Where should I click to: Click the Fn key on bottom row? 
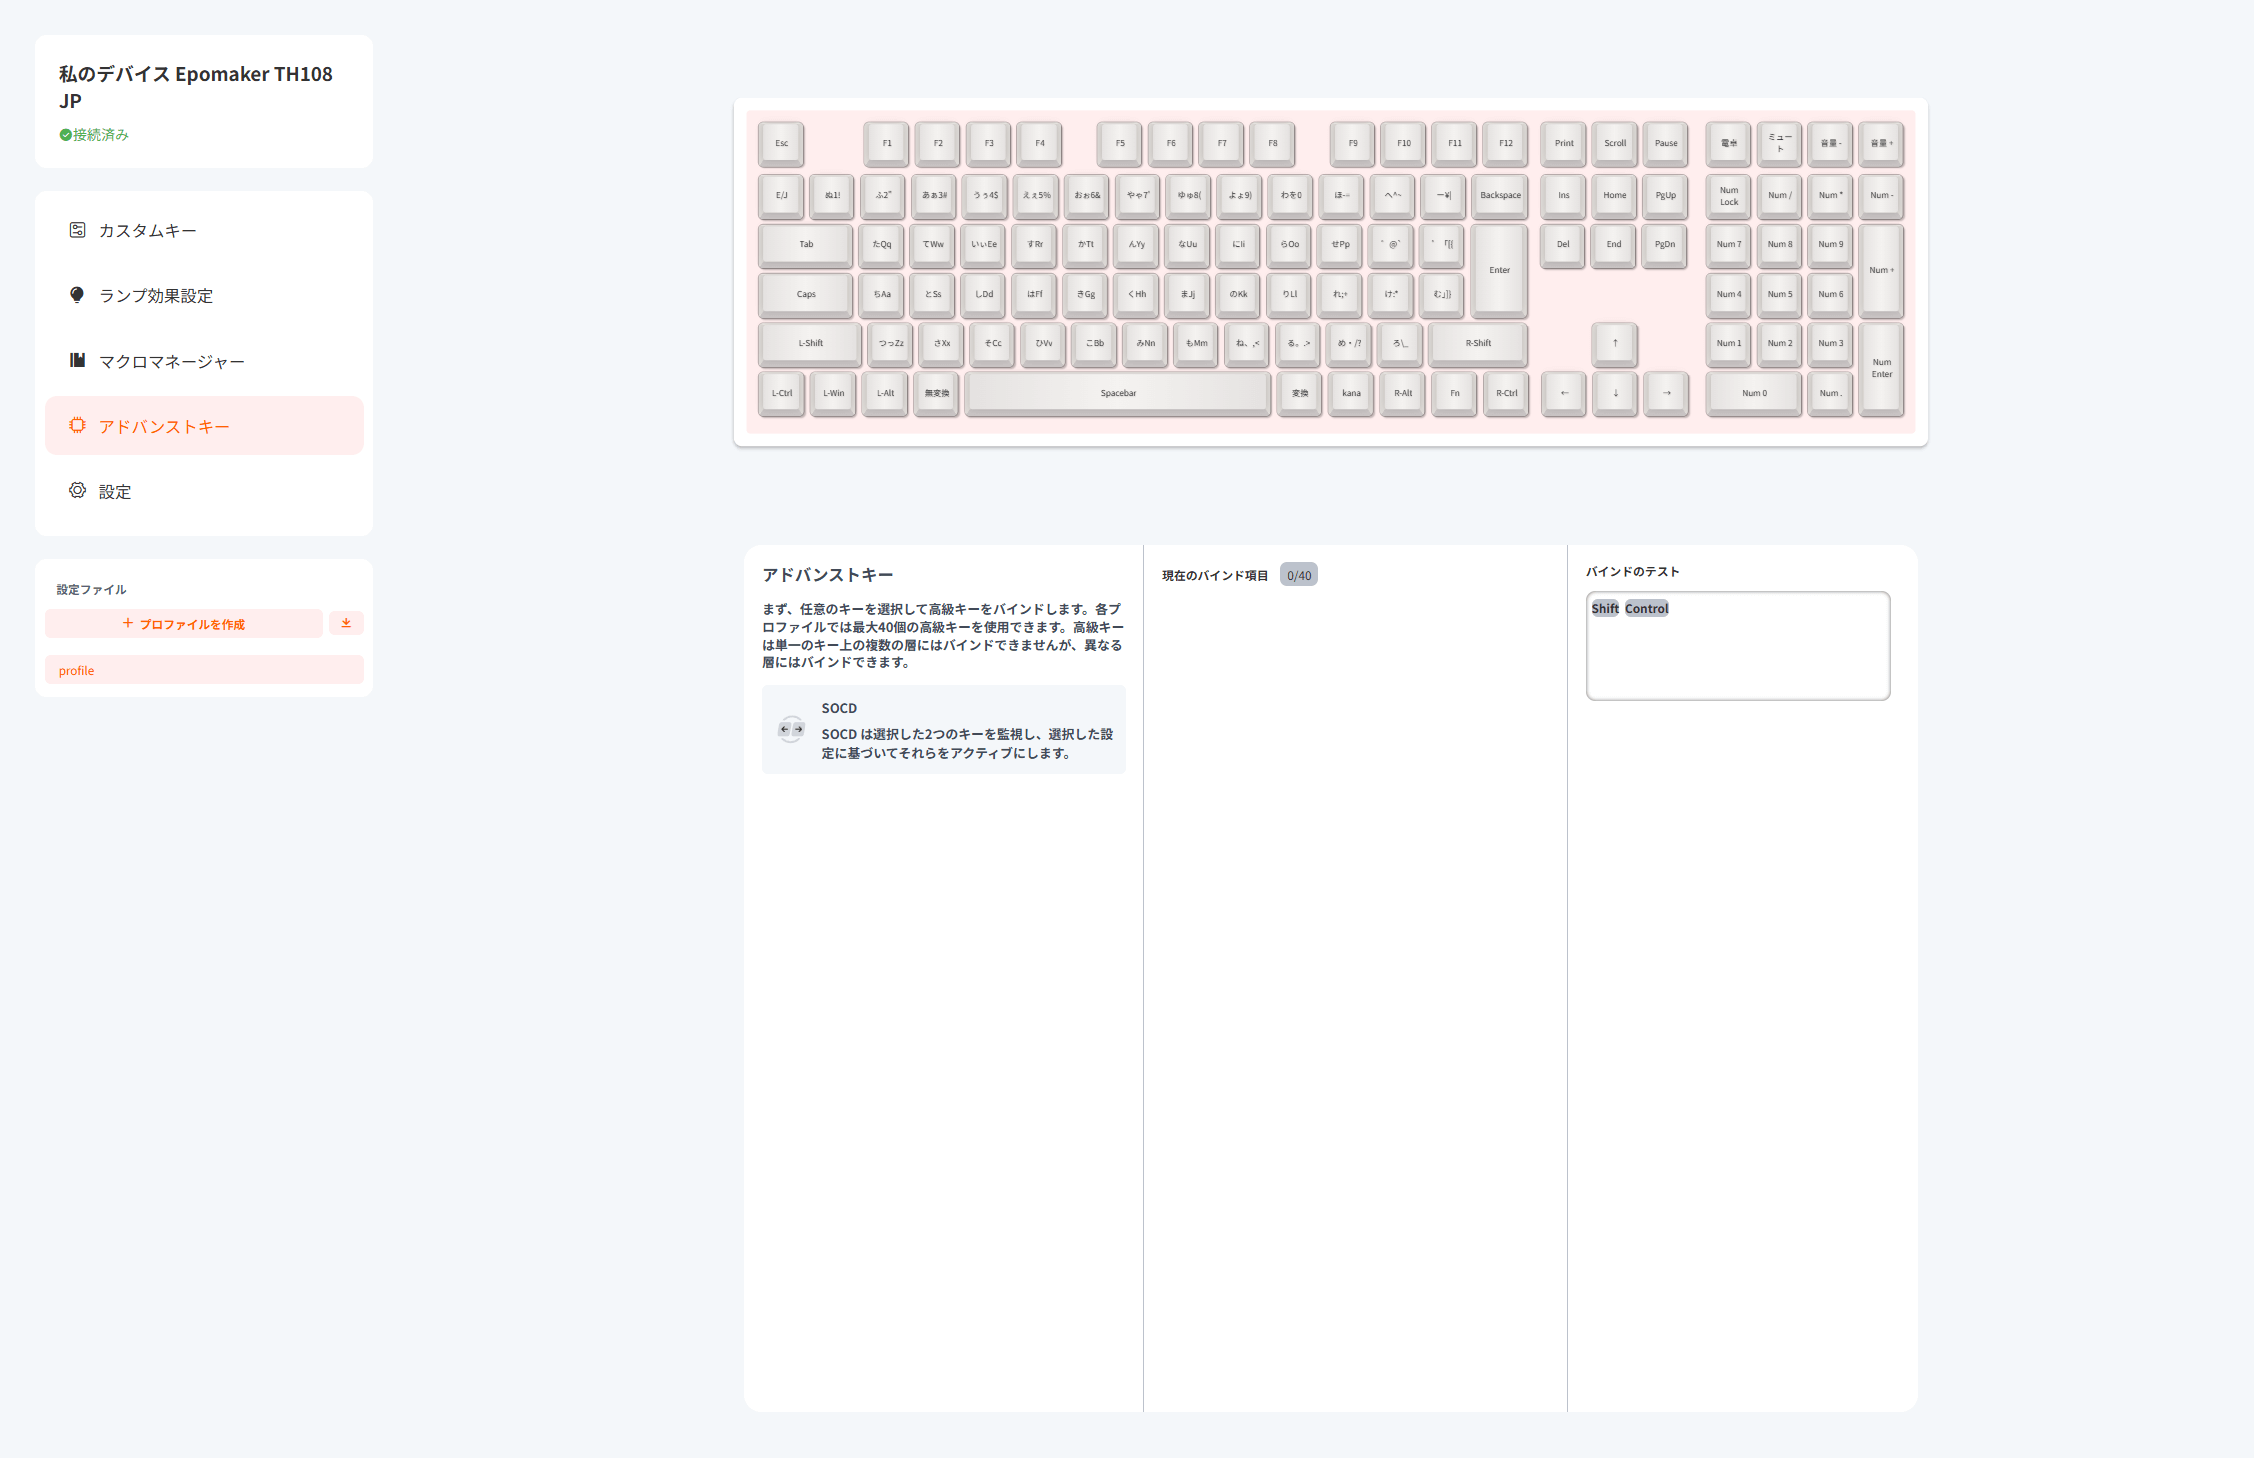click(x=1454, y=393)
